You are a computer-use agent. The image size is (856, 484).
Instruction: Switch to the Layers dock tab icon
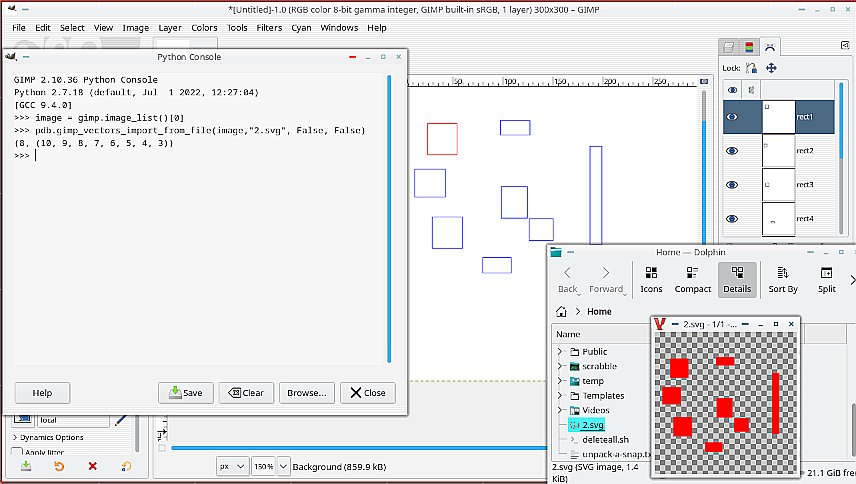[729, 47]
